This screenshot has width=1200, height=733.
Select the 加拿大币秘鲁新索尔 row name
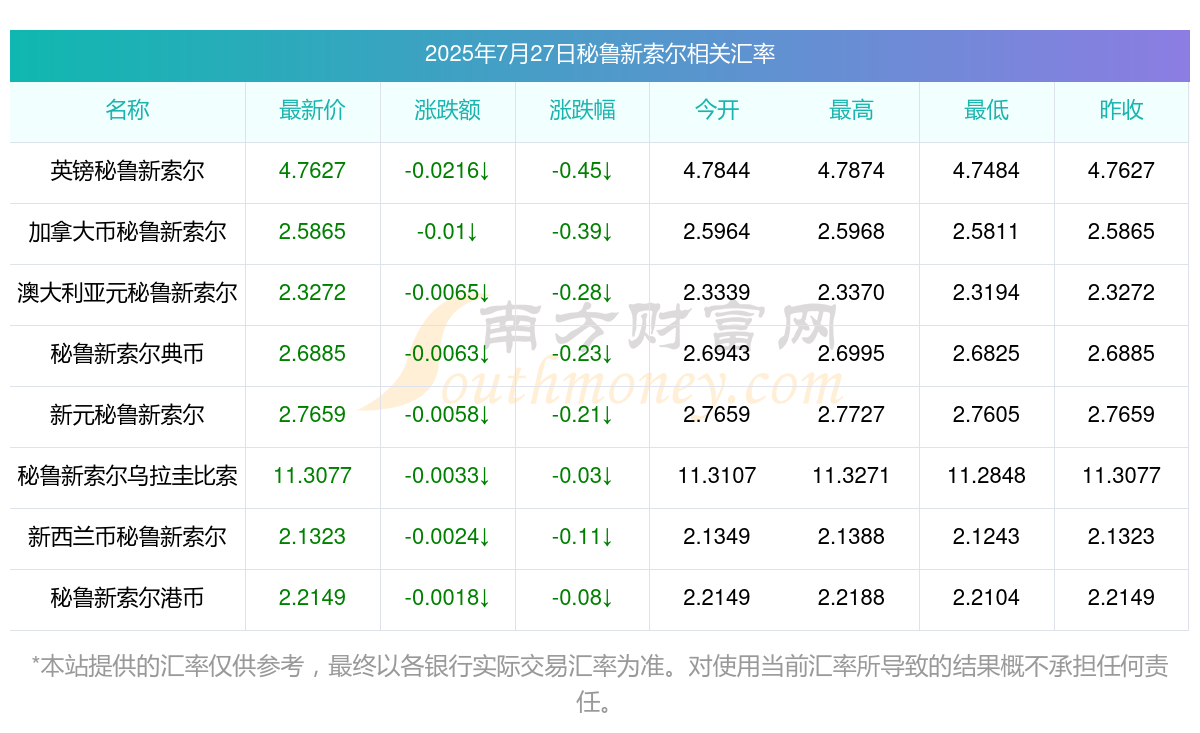tap(127, 232)
